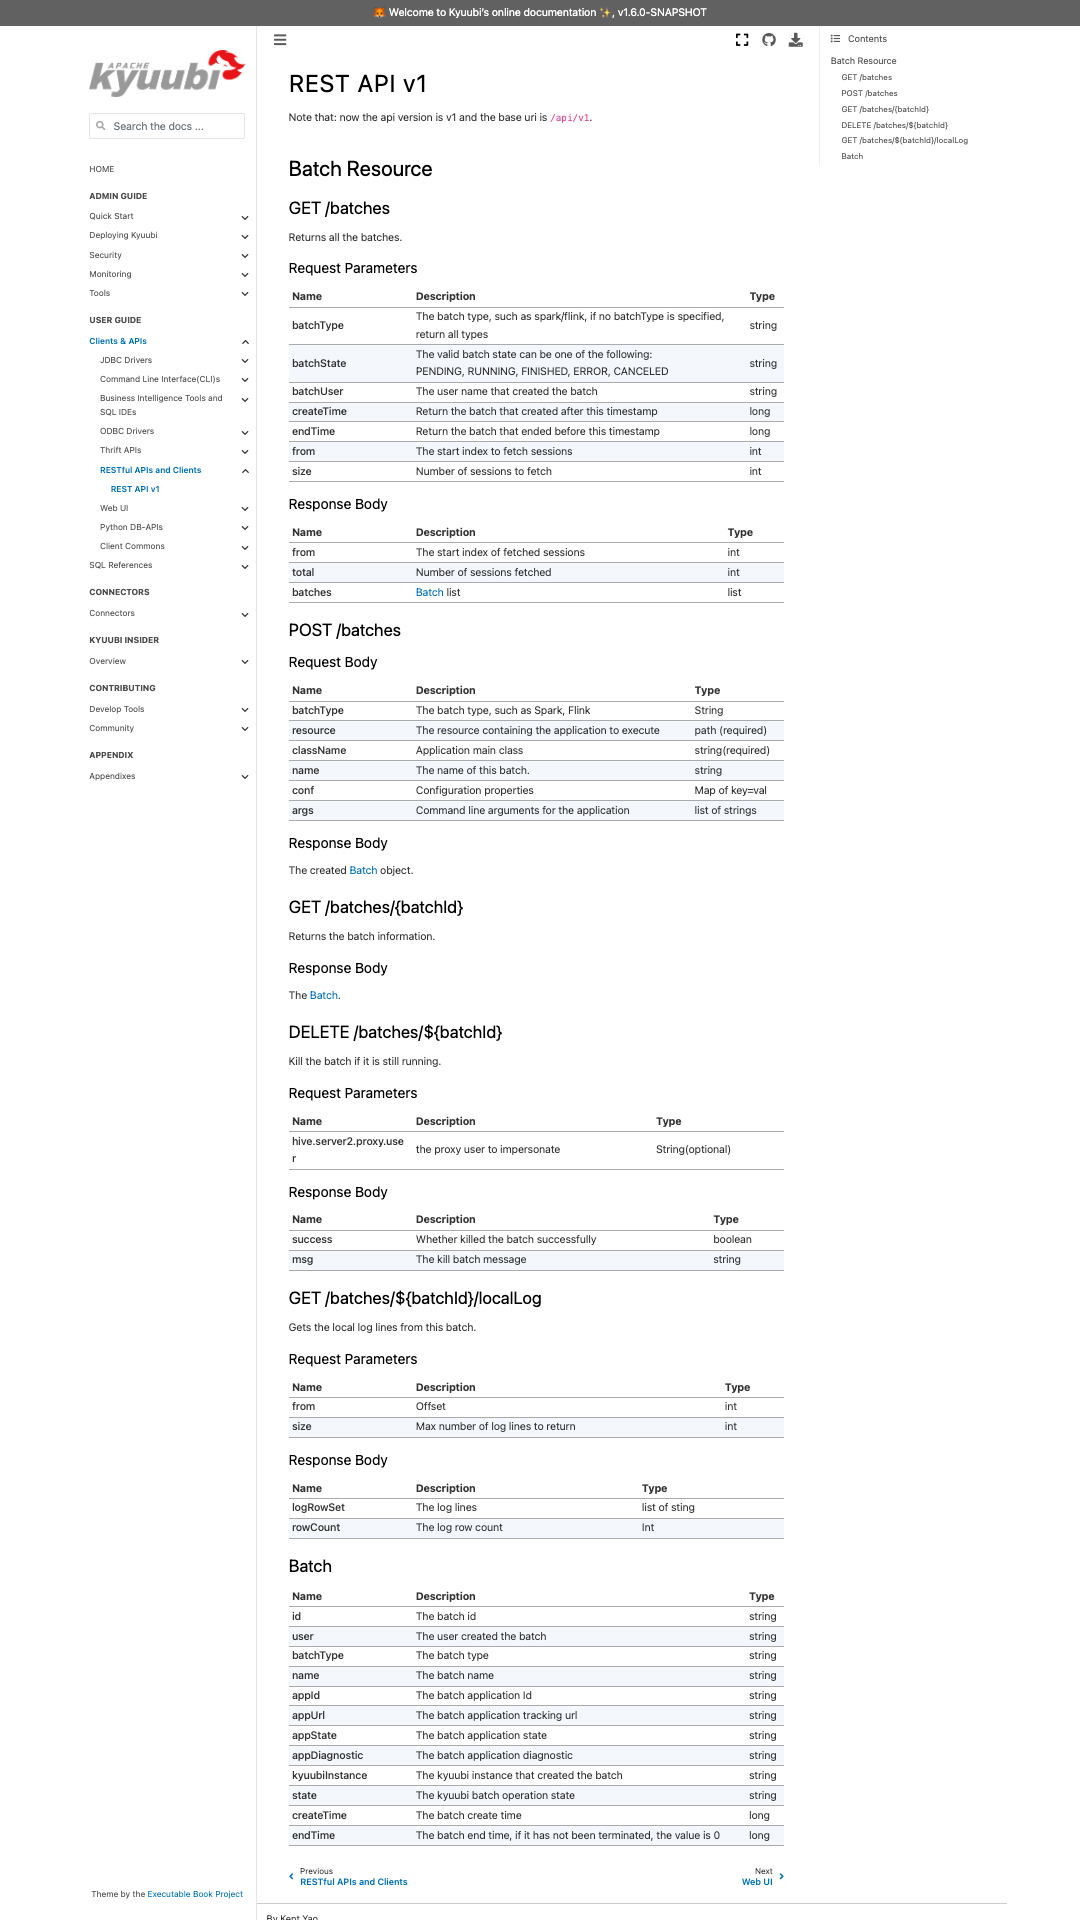Viewport: 1080px width, 1920px height.
Task: Expand the SQL References chevron
Action: [x=245, y=566]
